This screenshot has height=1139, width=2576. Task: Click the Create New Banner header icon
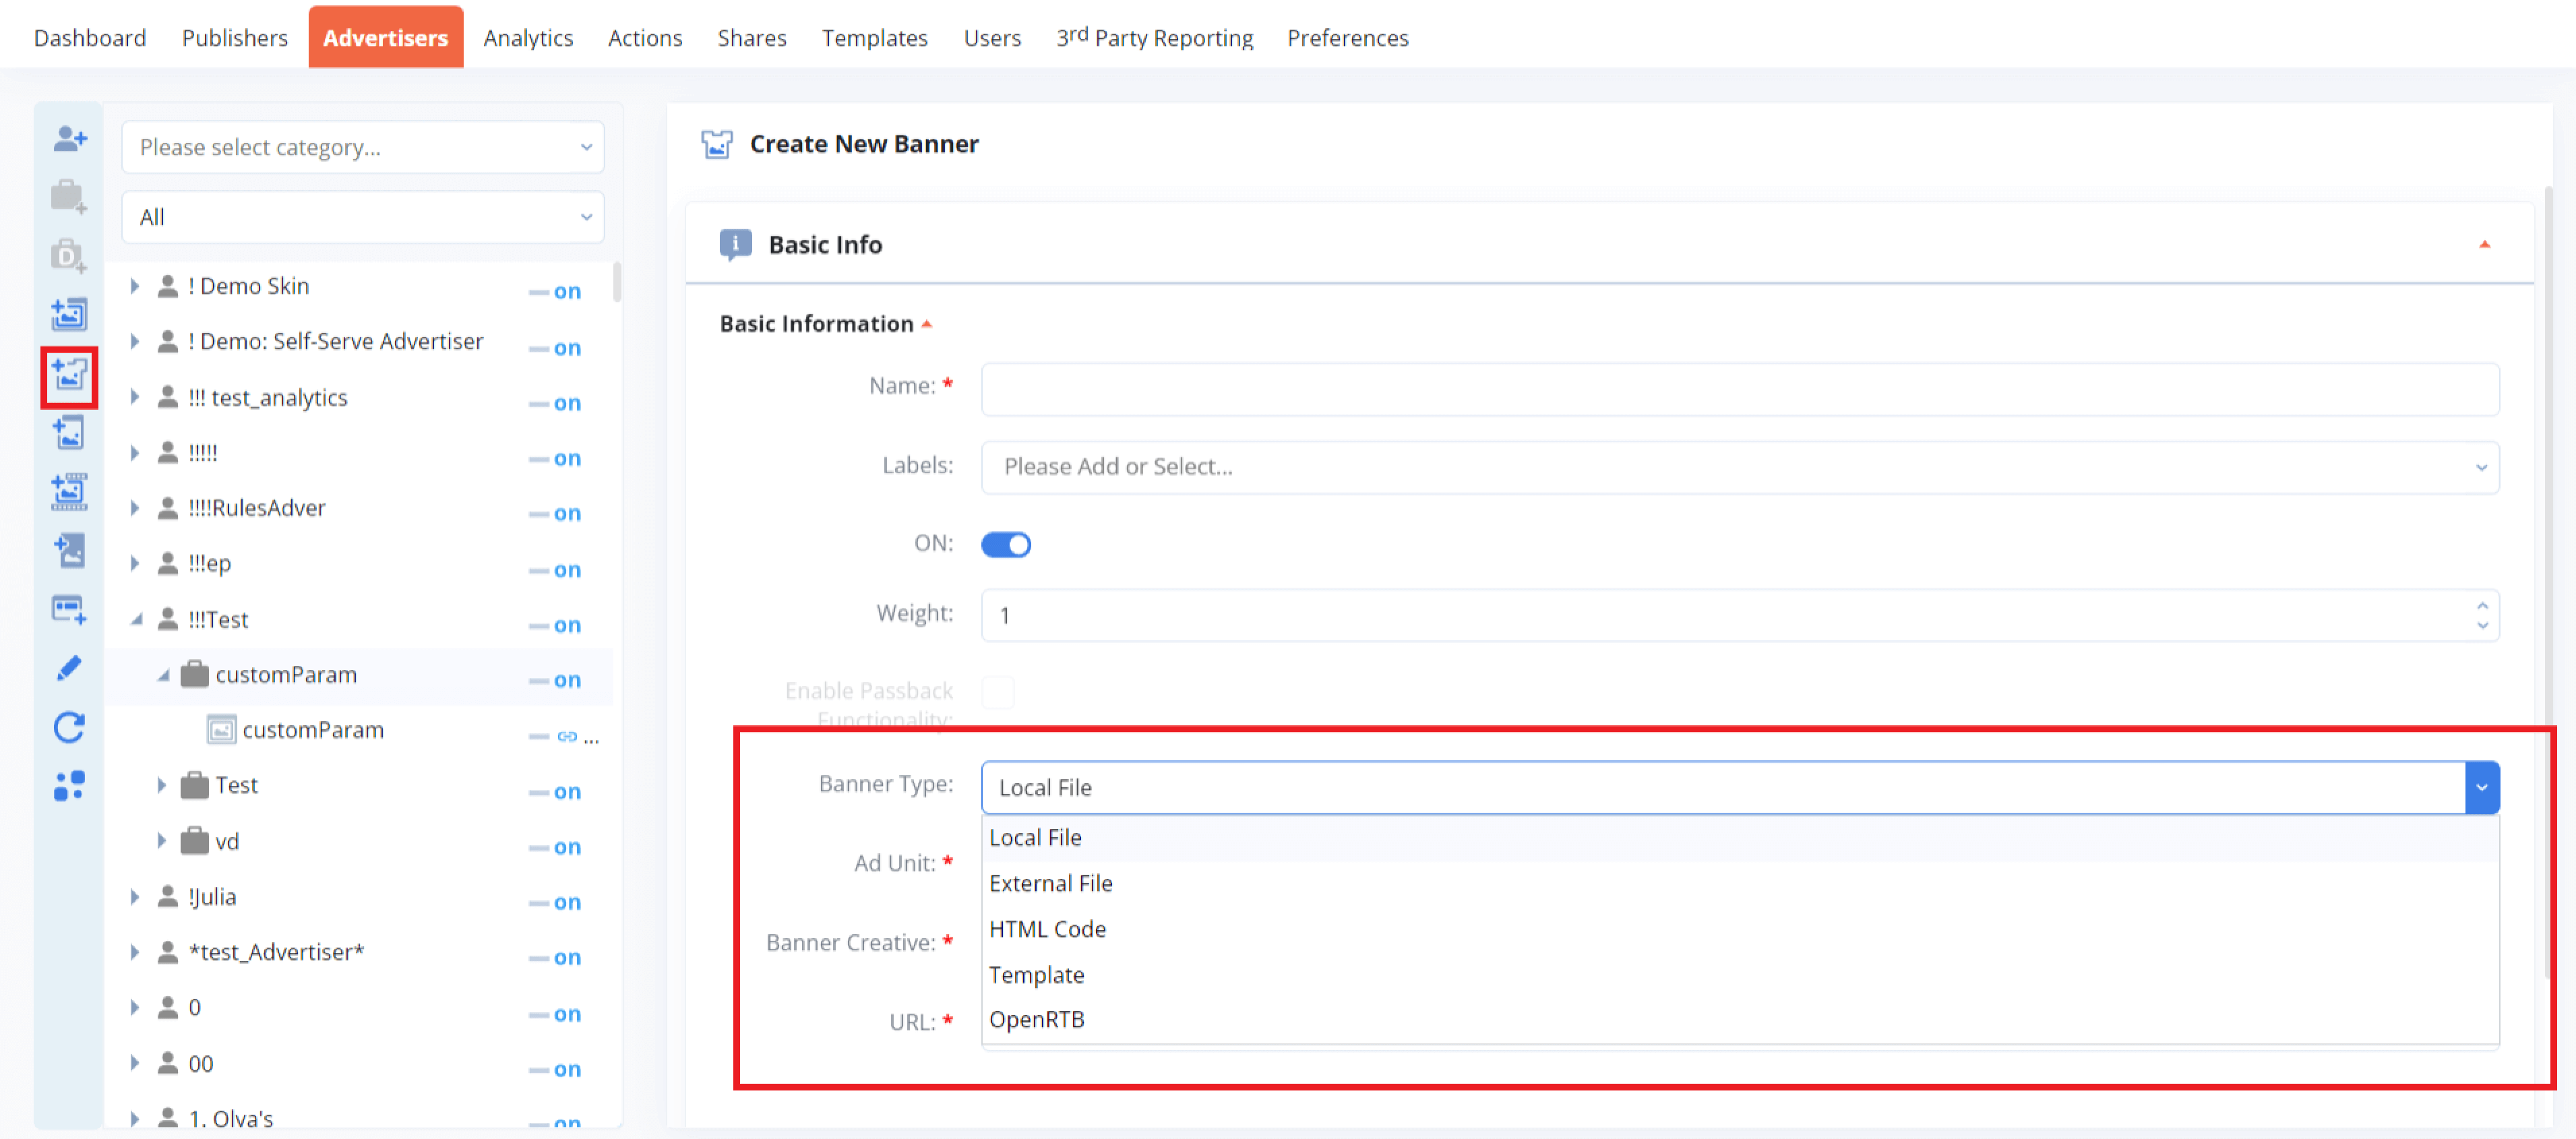point(717,144)
